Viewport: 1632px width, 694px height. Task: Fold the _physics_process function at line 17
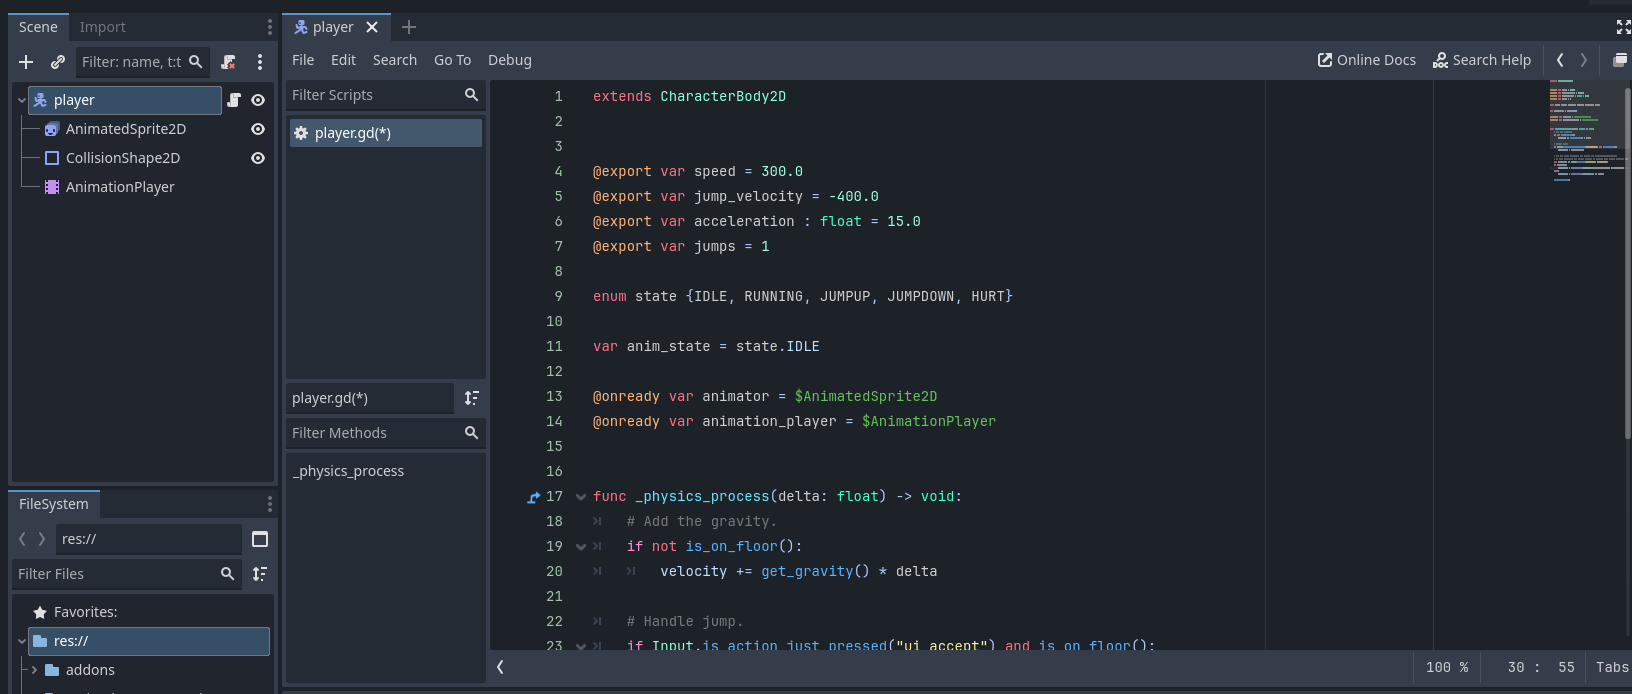coord(580,497)
